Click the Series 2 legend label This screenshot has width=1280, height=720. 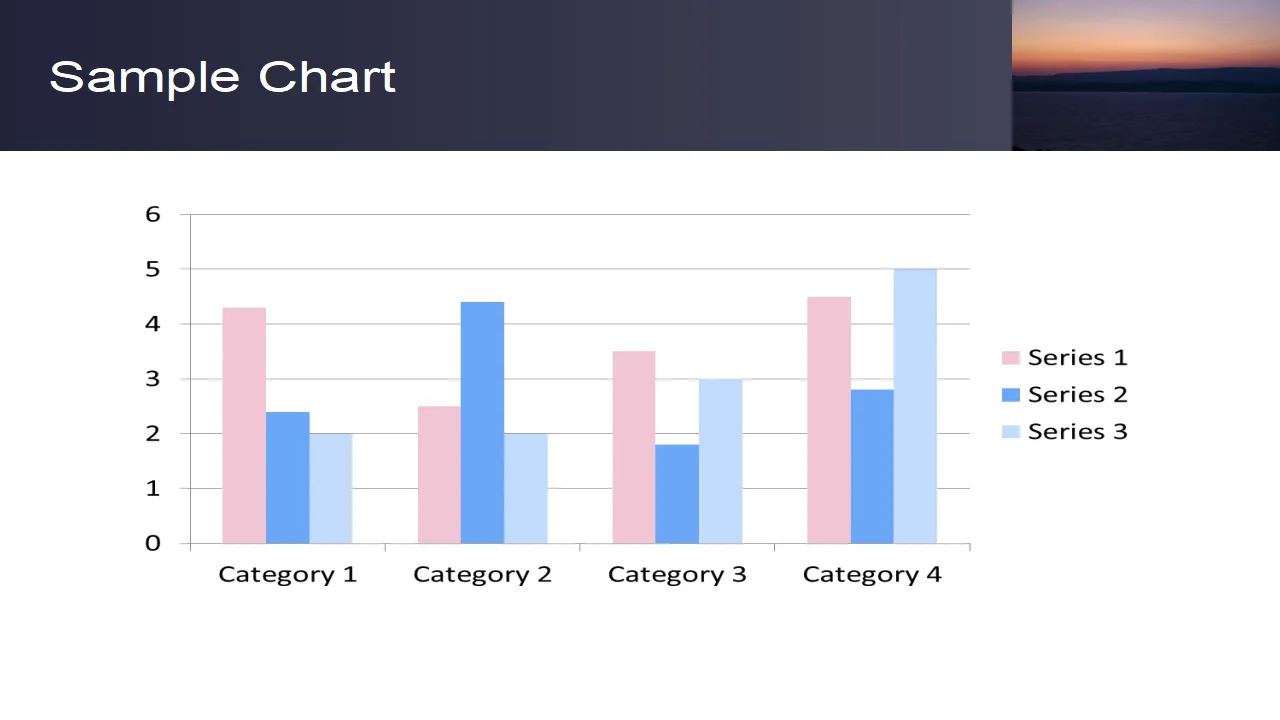[1077, 394]
